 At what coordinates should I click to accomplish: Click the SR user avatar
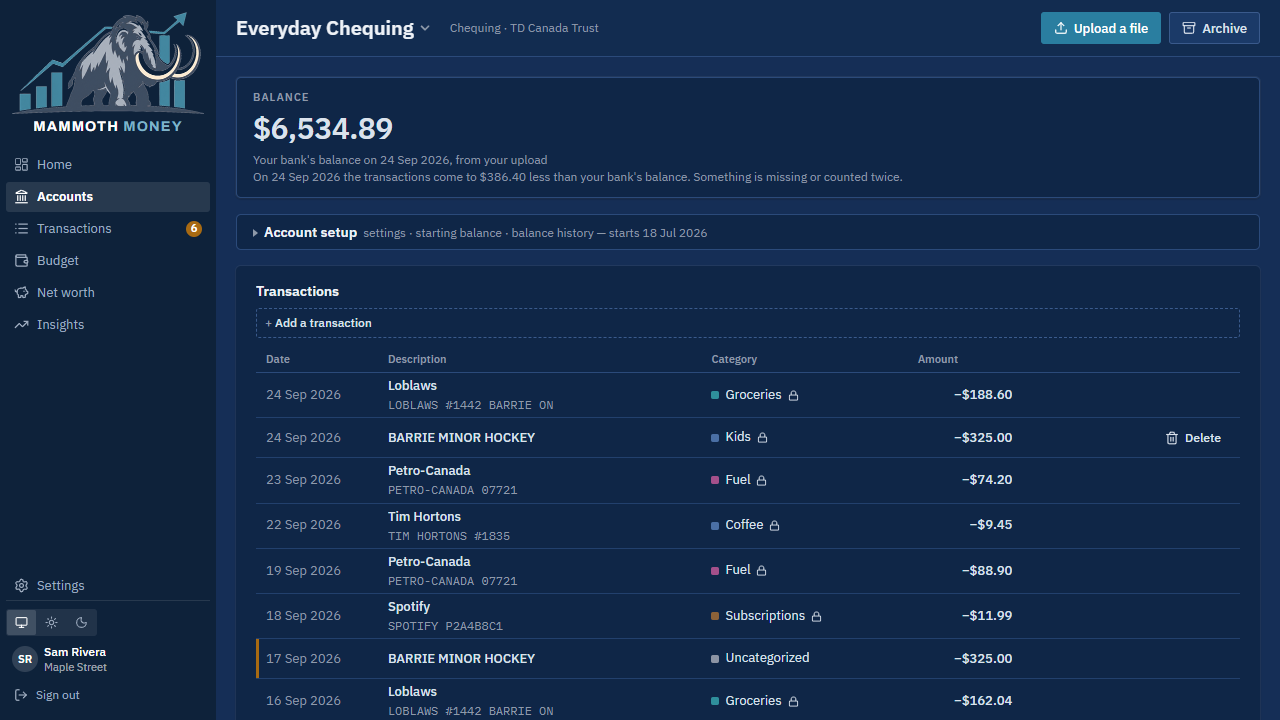[x=25, y=659]
